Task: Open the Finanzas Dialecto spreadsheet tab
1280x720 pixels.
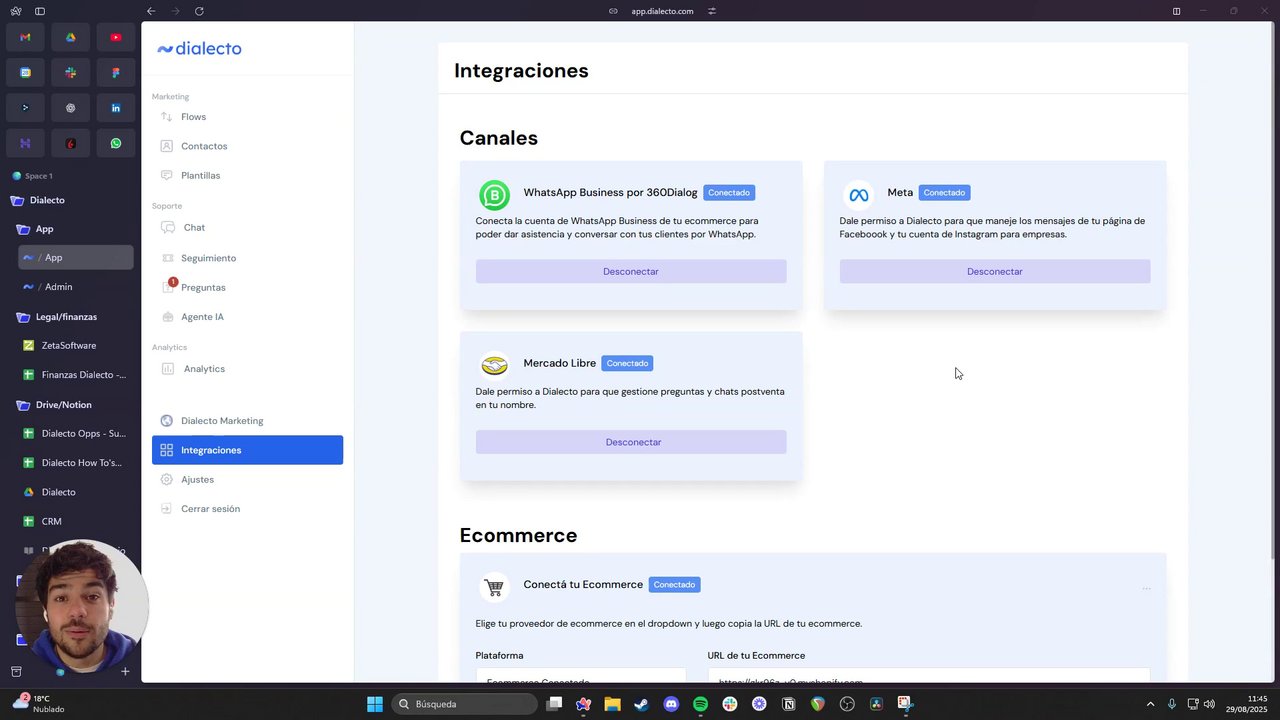Action: (x=76, y=375)
